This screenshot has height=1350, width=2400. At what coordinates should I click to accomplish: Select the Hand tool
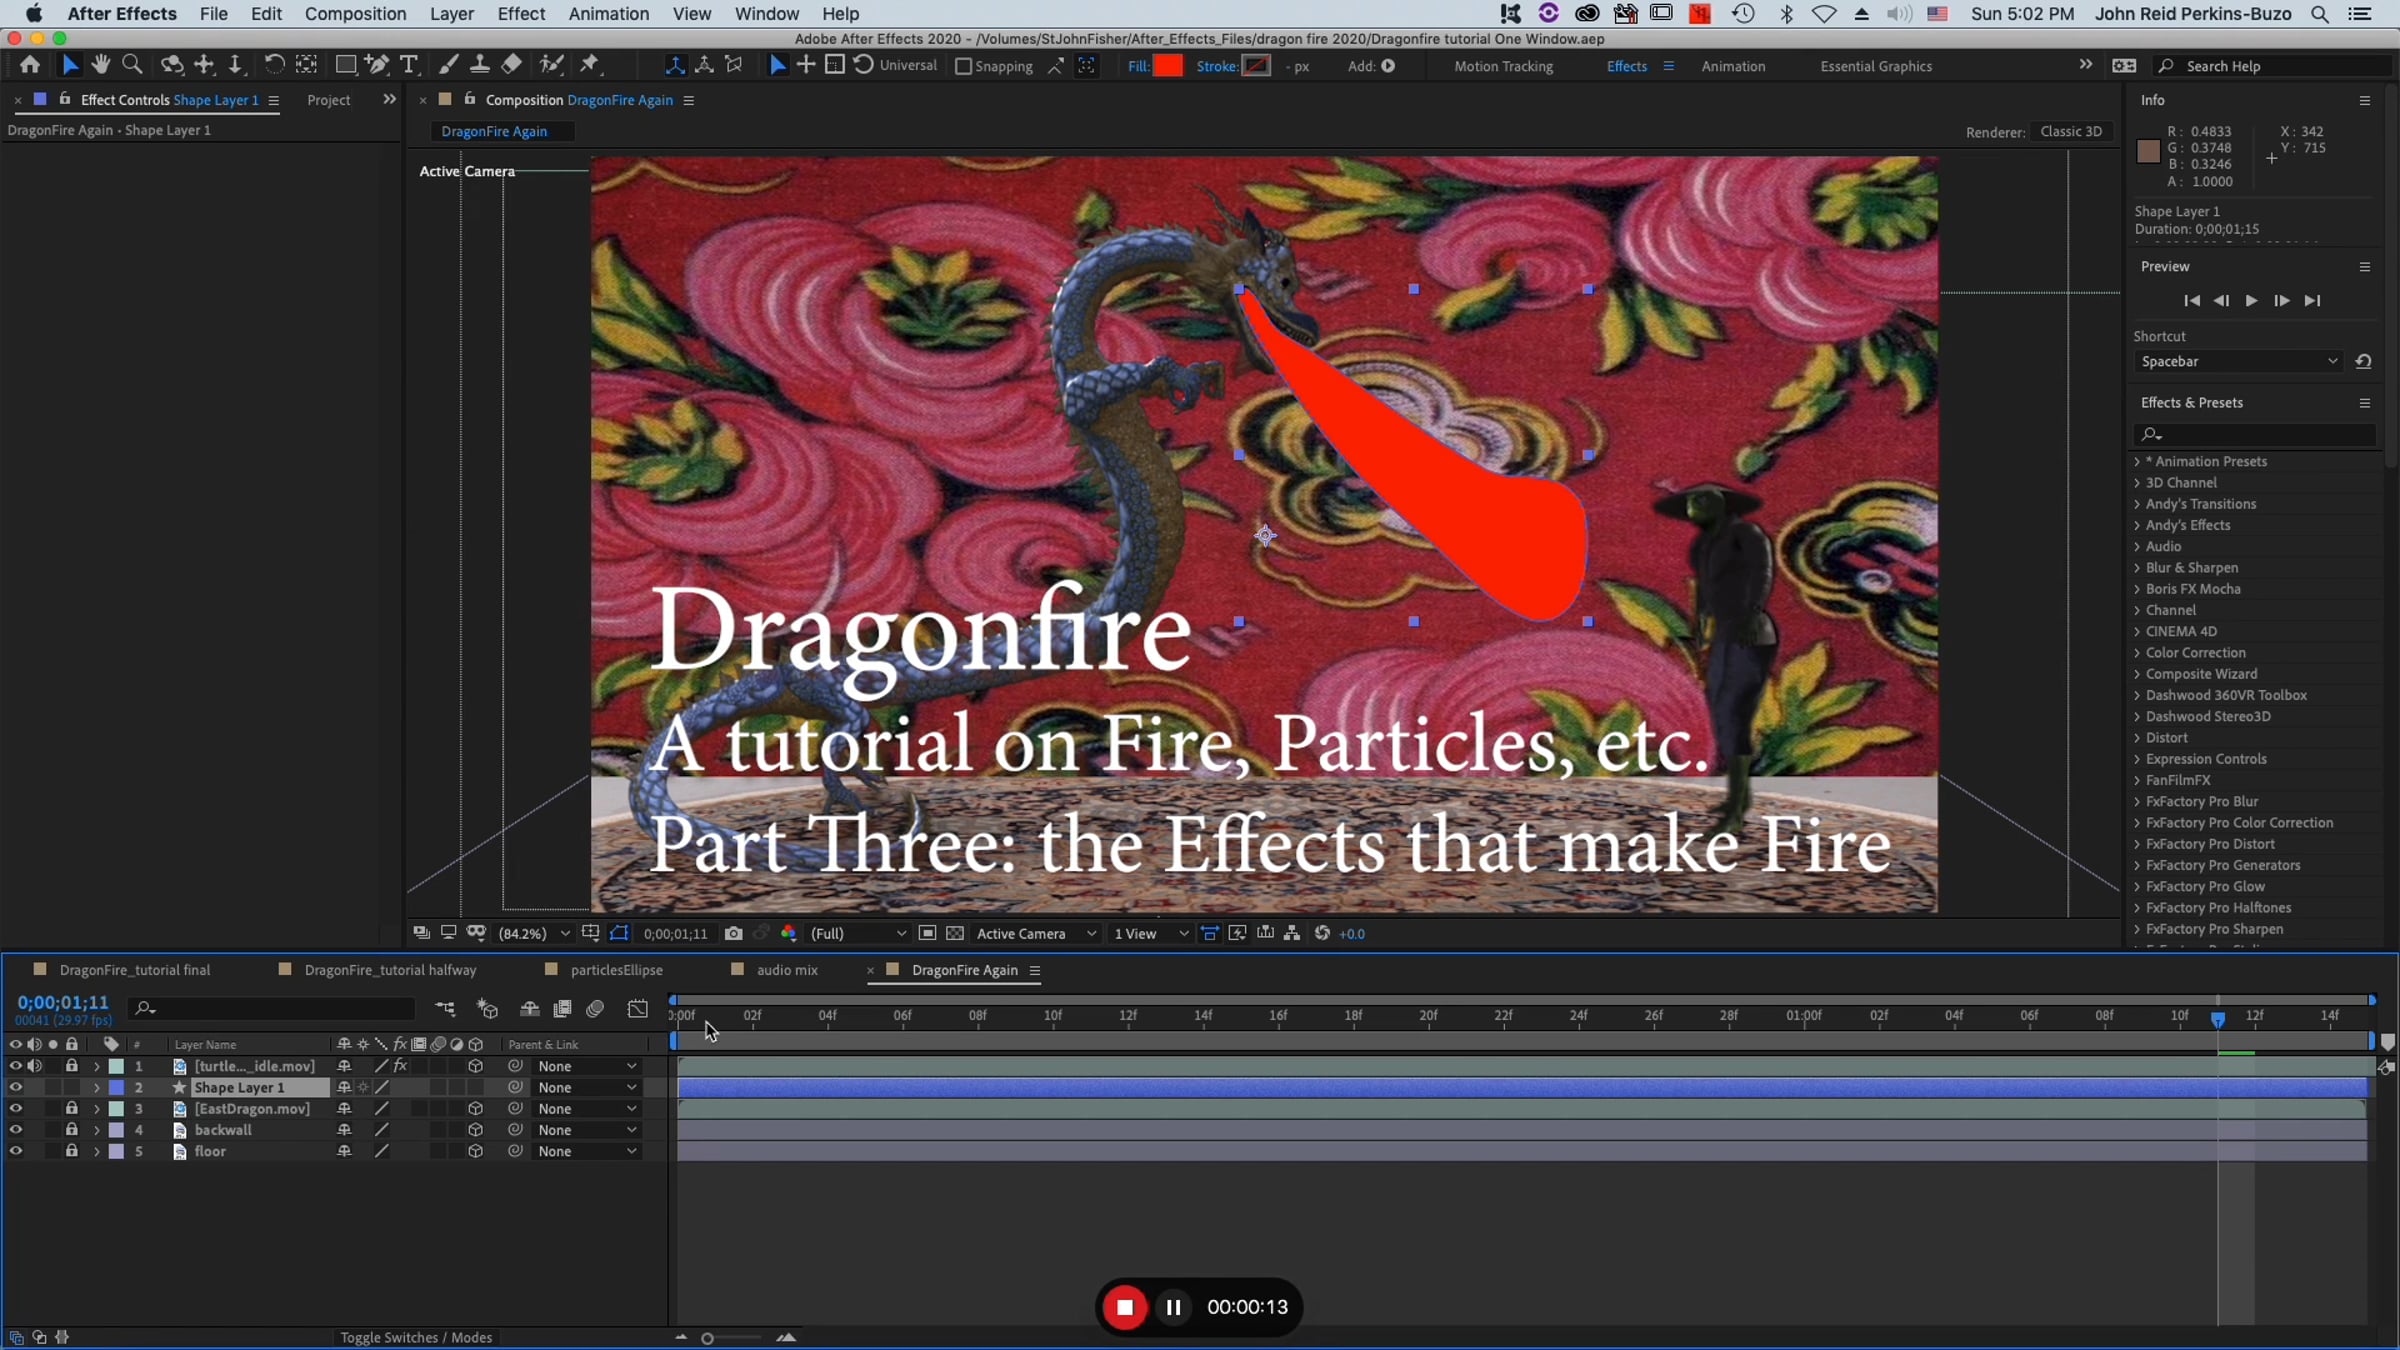tap(100, 65)
